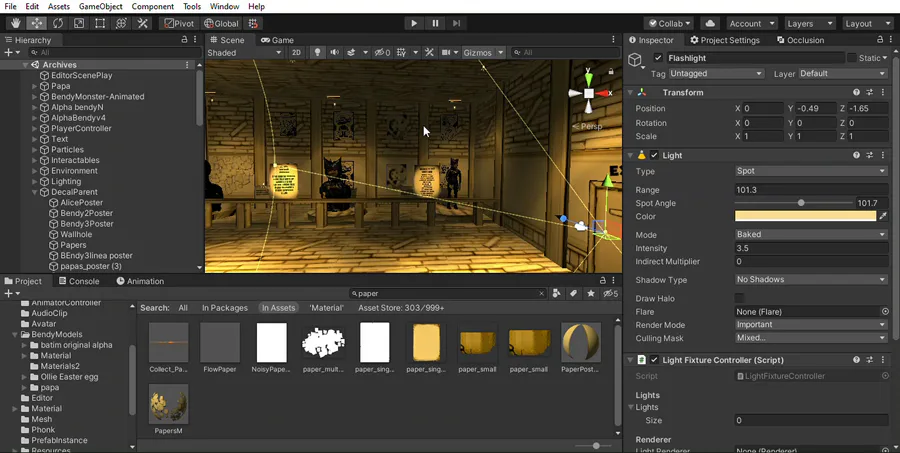Toggle grid snapping icon in toolbar
900x453 pixels.
pos(253,24)
